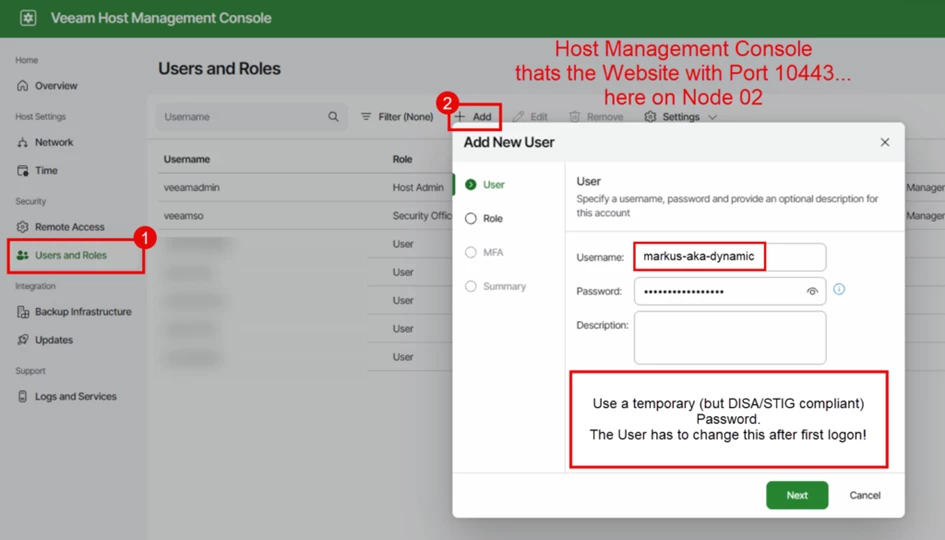Click the filter lines icon
The width and height of the screenshot is (945, 540).
pos(366,116)
